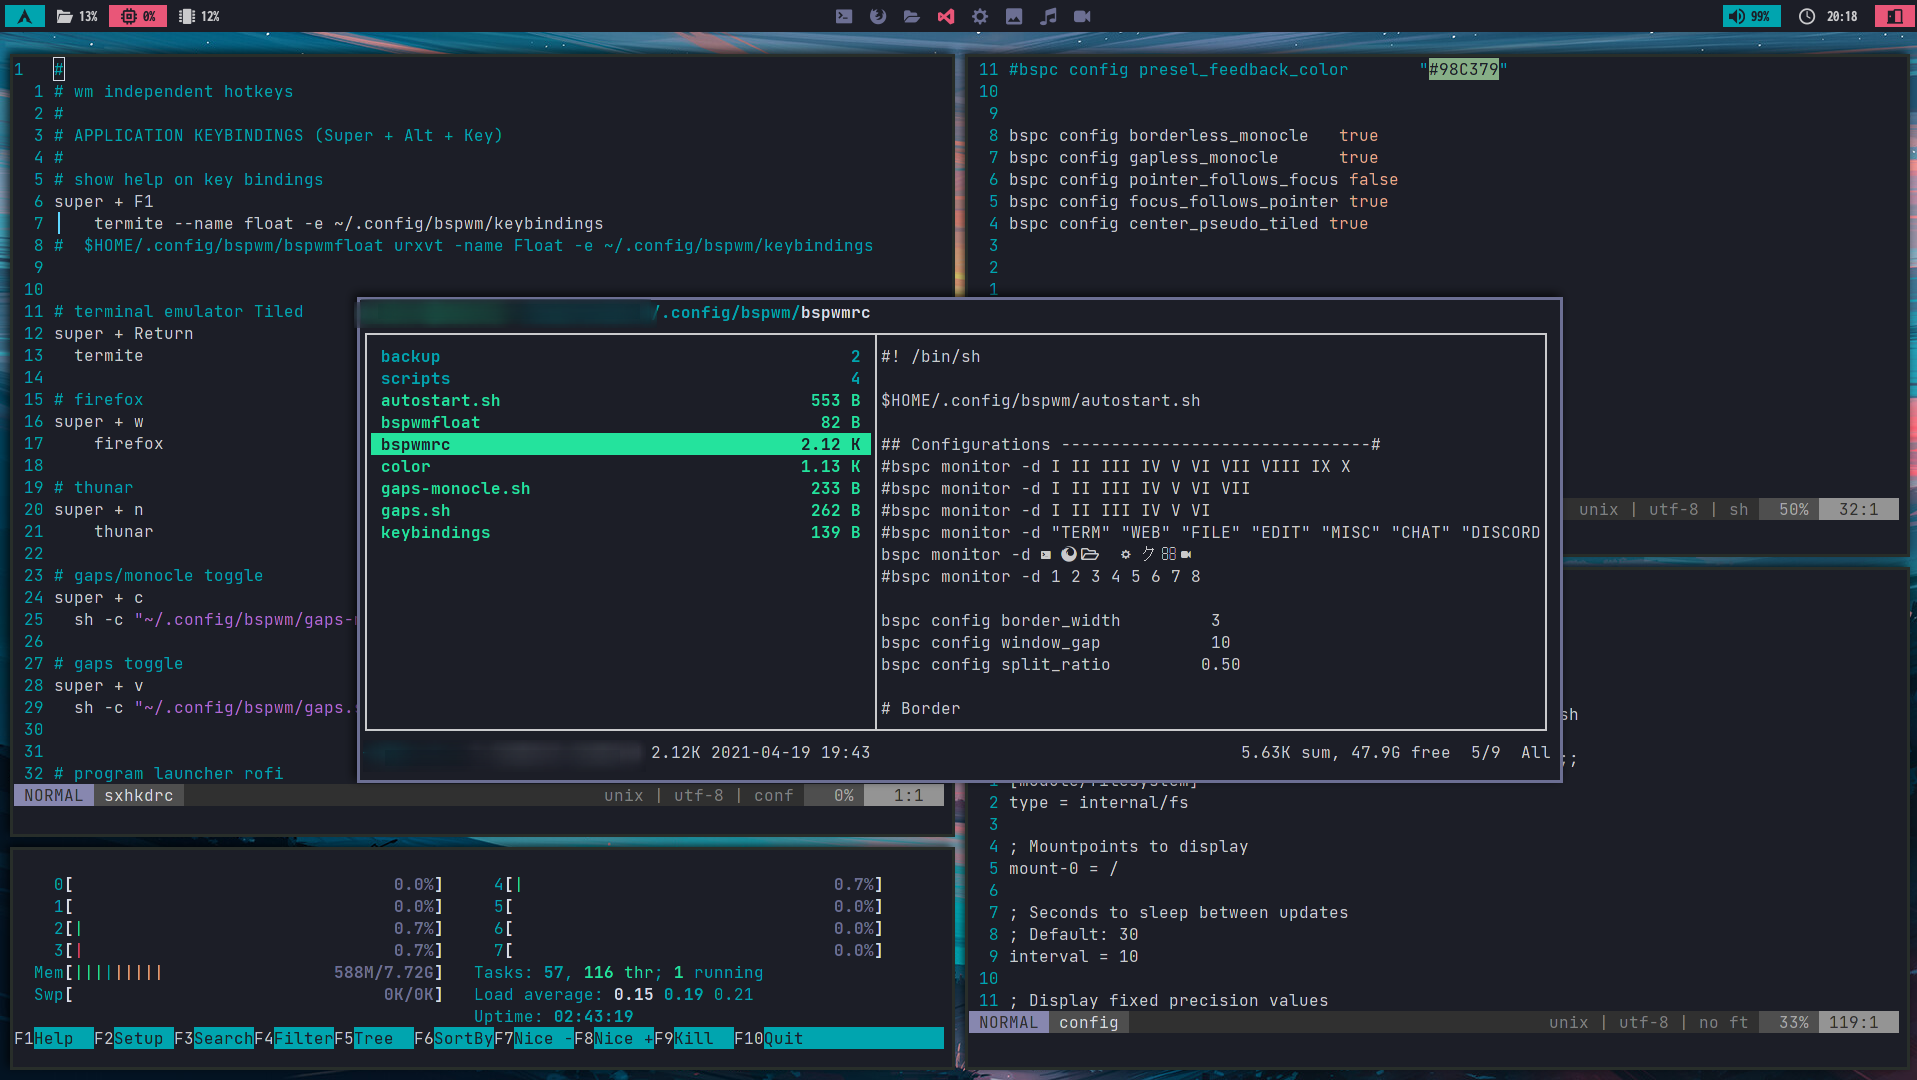
Task: Click the Load average values in htop
Action: pos(684,995)
